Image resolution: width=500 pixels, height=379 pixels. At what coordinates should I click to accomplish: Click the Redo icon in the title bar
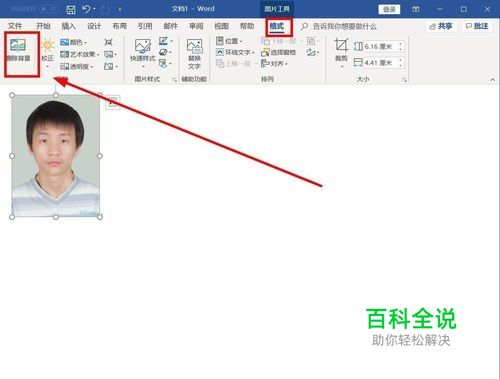(x=105, y=9)
